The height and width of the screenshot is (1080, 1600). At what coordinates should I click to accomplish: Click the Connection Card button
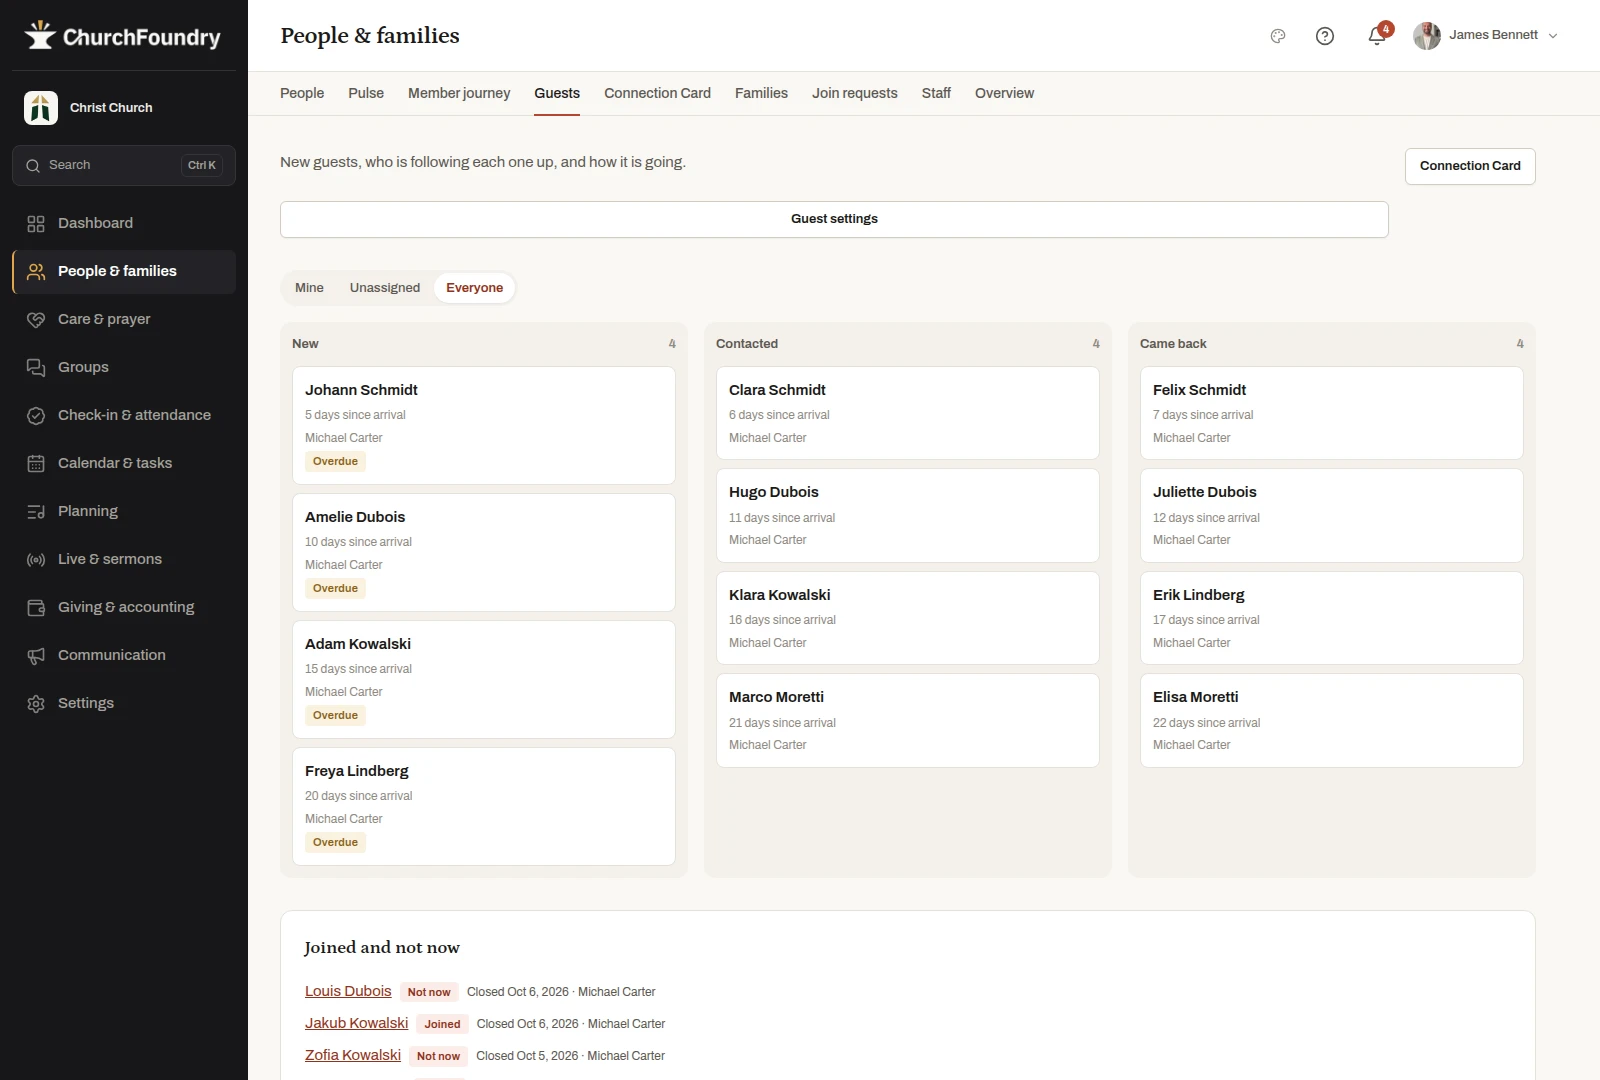(x=1470, y=166)
